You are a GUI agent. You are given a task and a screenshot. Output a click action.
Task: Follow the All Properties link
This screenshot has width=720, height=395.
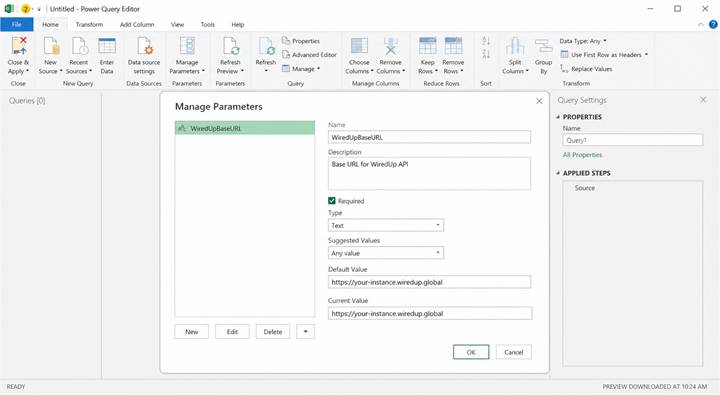pos(582,155)
